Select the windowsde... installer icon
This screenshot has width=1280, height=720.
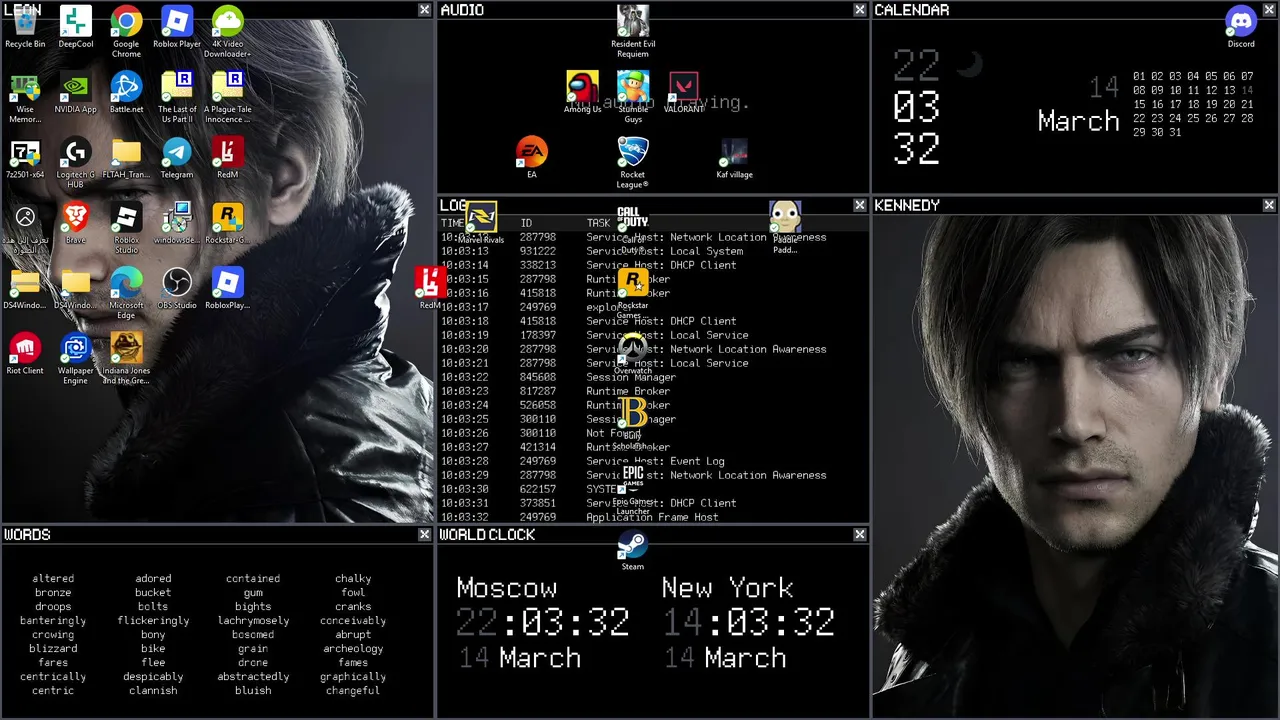(x=177, y=224)
